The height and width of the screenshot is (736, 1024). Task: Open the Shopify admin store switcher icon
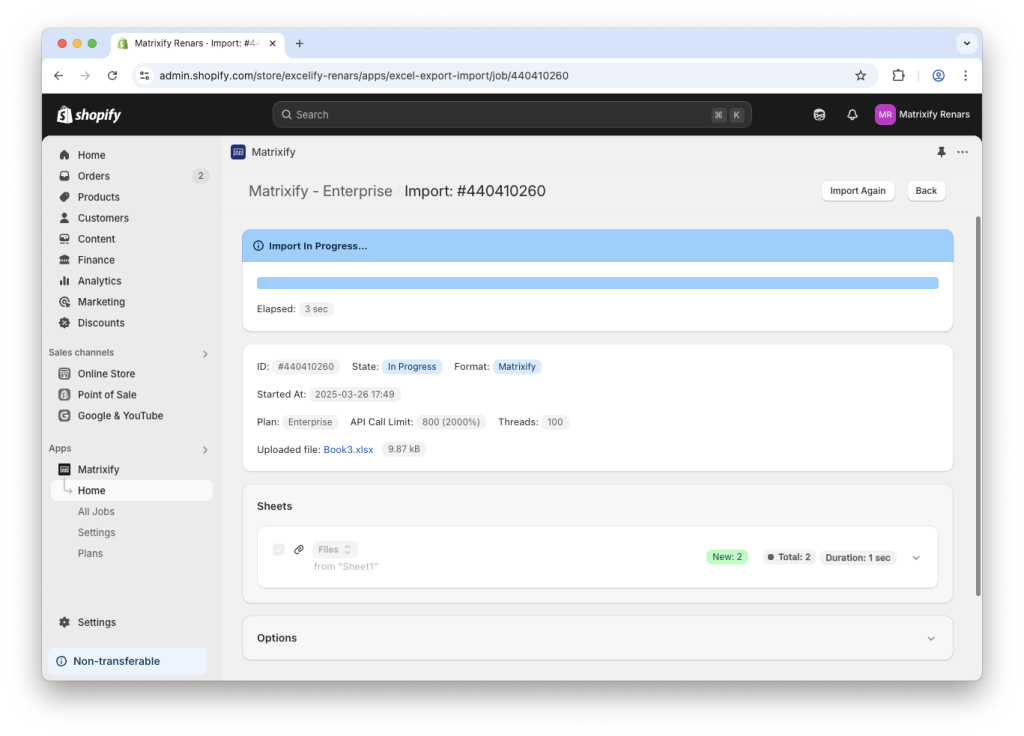819,114
